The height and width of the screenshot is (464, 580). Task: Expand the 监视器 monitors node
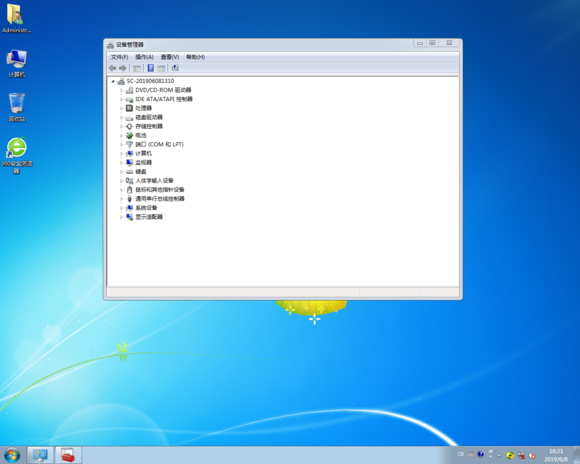[x=121, y=163]
